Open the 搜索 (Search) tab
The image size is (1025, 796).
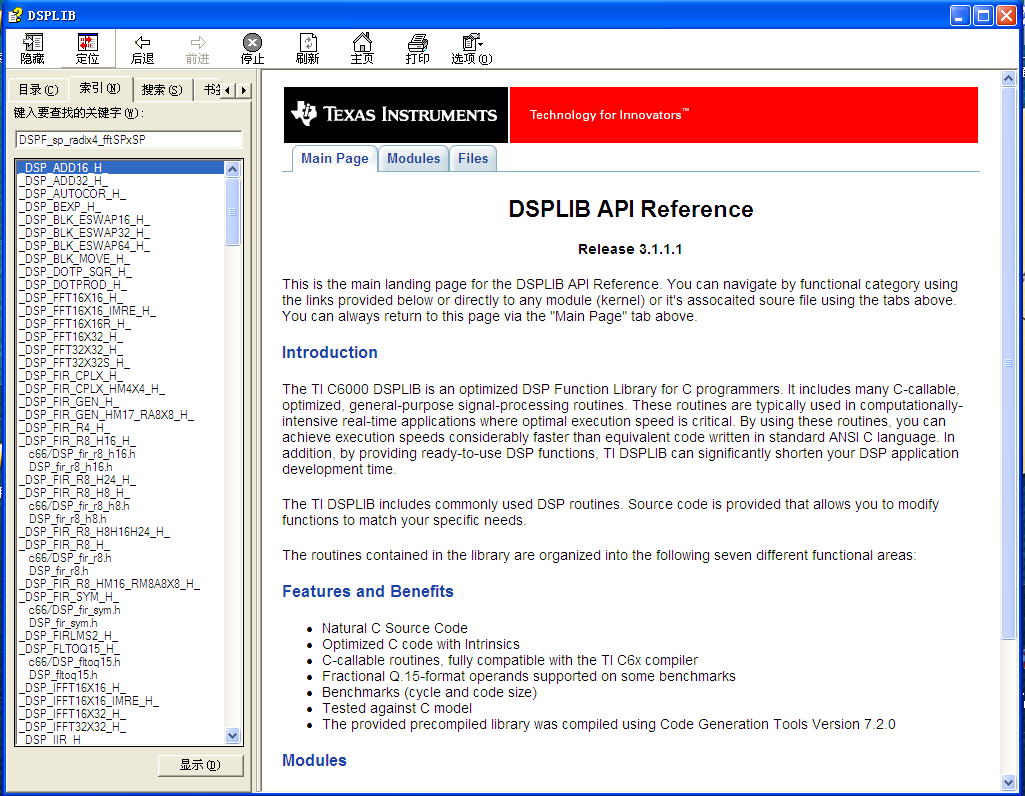pyautogui.click(x=162, y=90)
